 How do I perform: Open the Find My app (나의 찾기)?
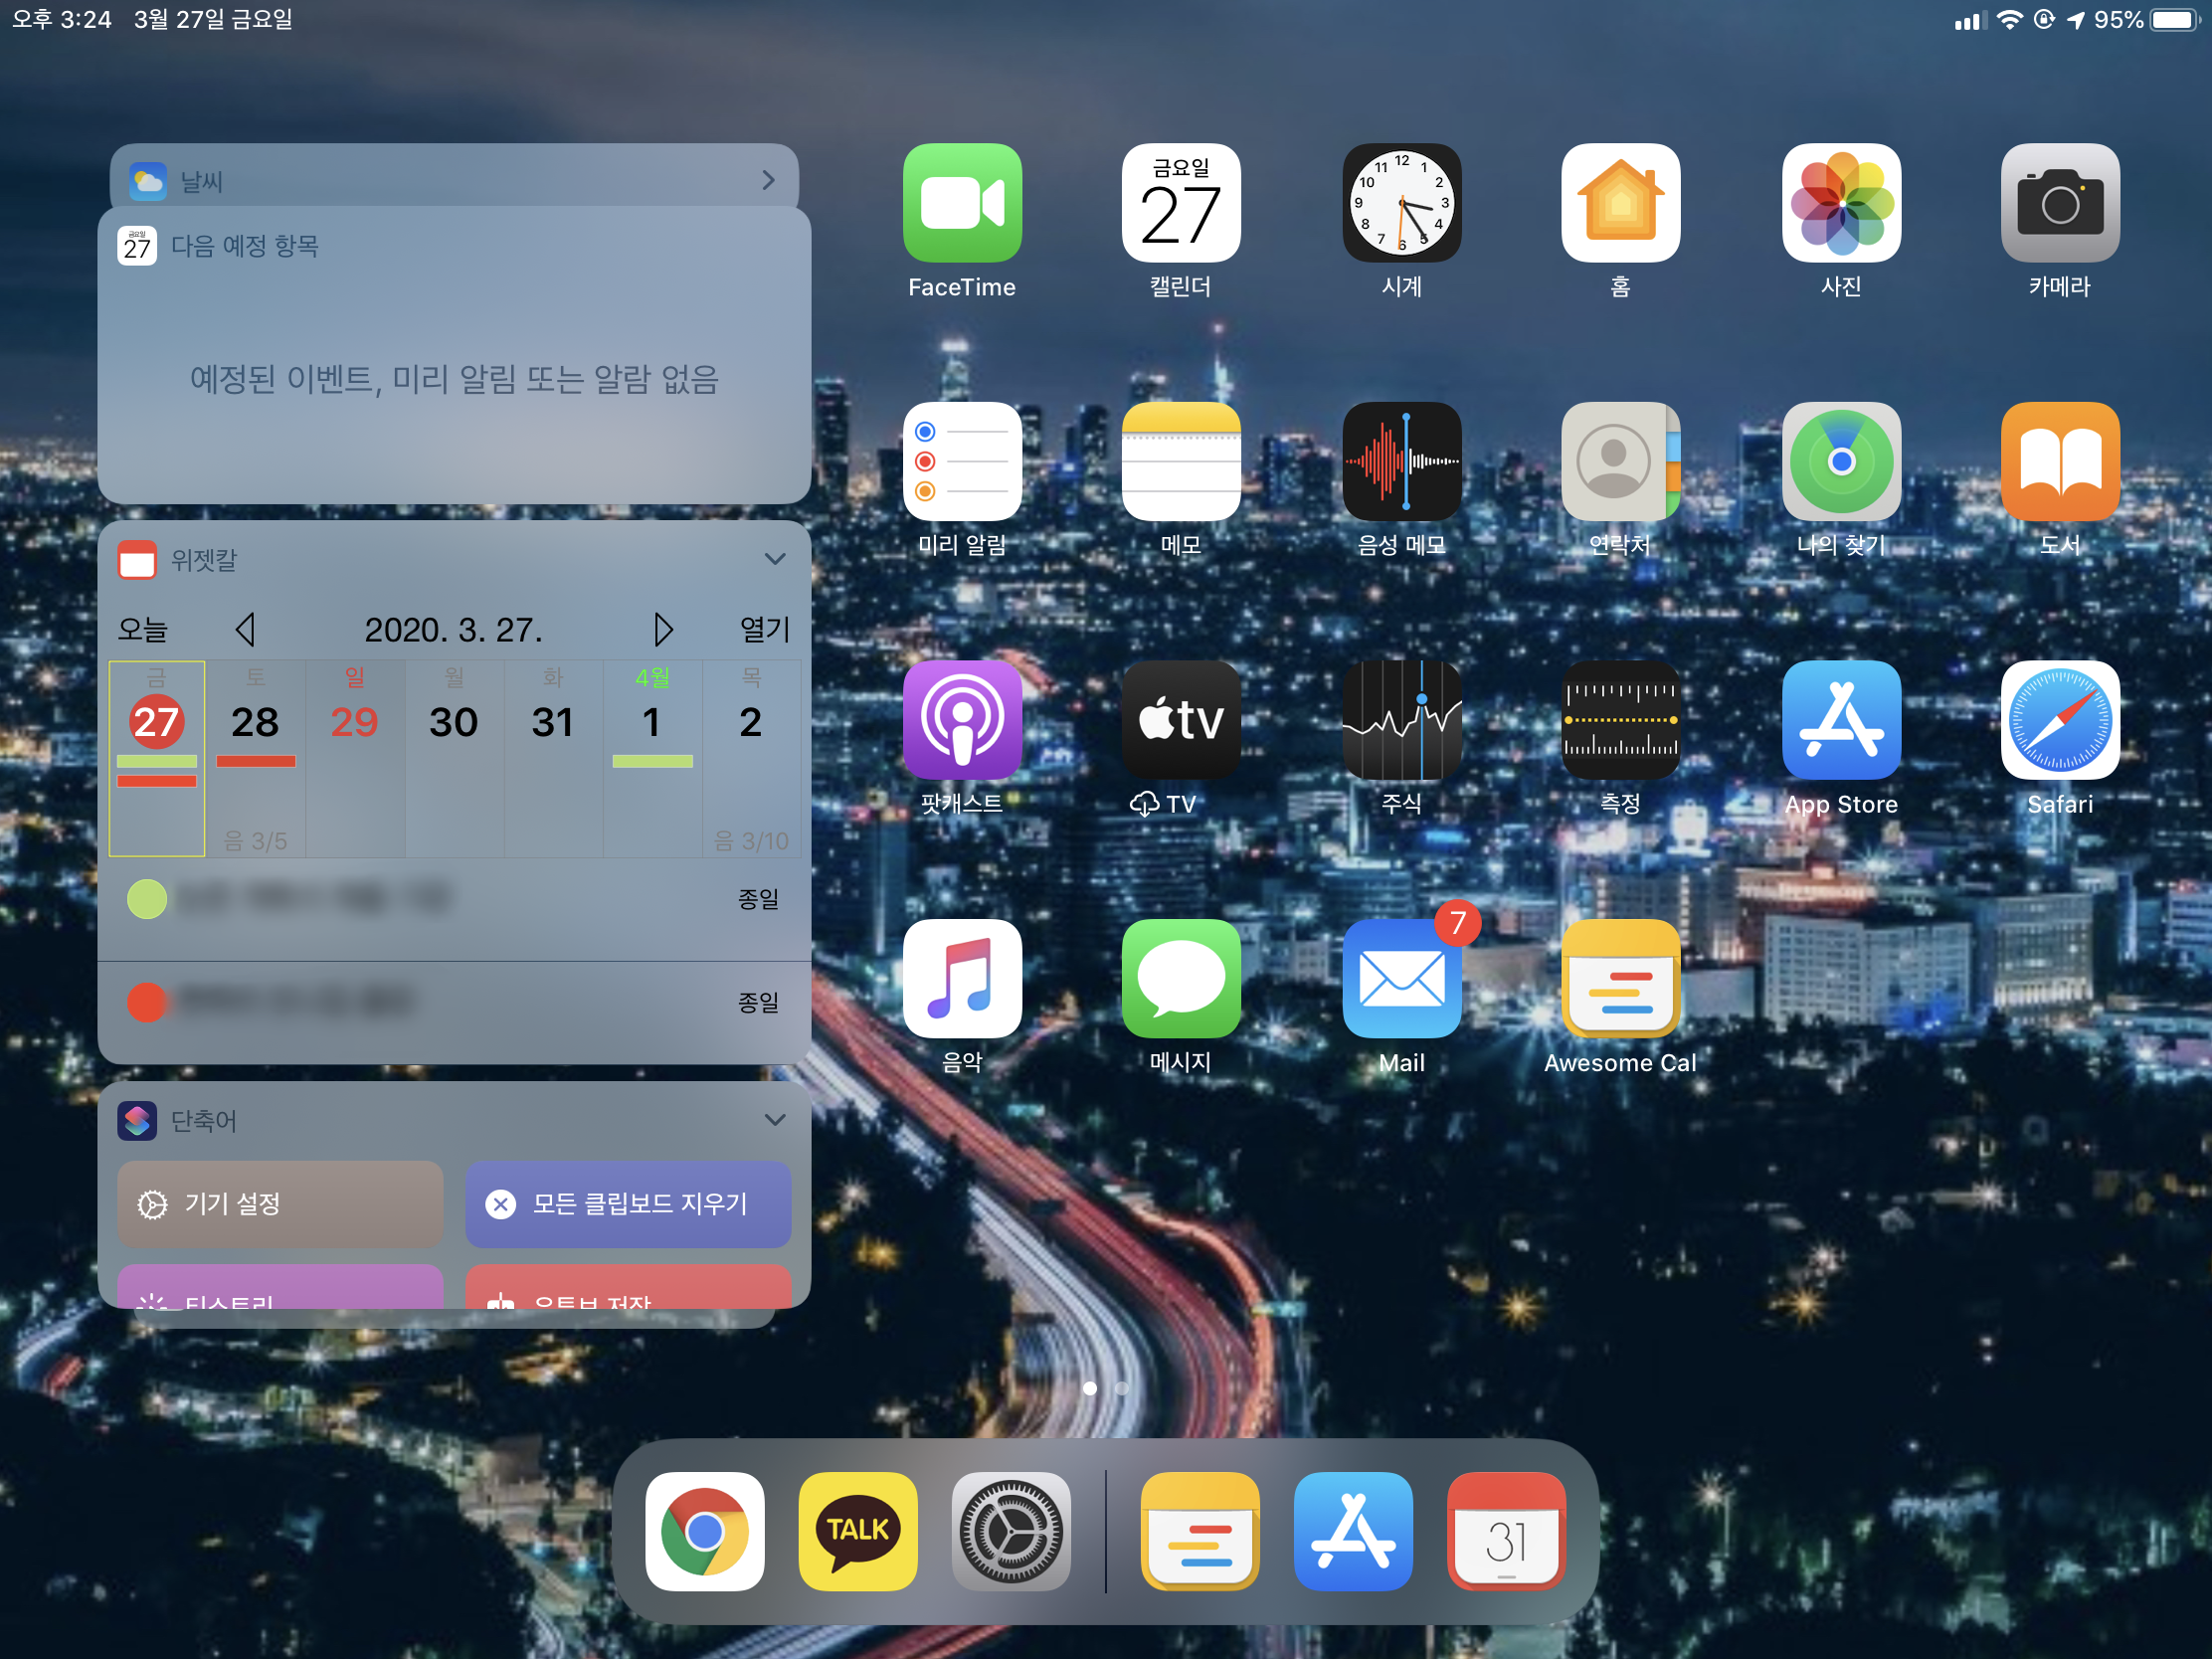(1840, 461)
